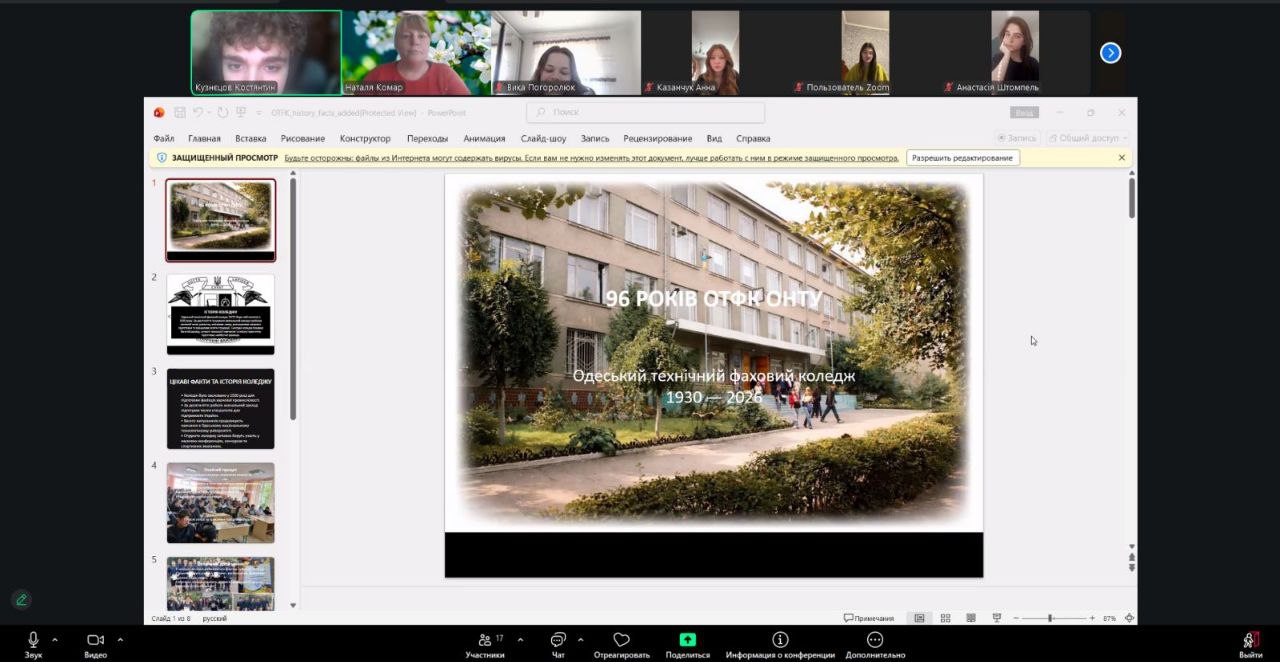This screenshot has height=662, width=1280.
Task: Open the Вставка ribbon tab
Action: (x=250, y=138)
